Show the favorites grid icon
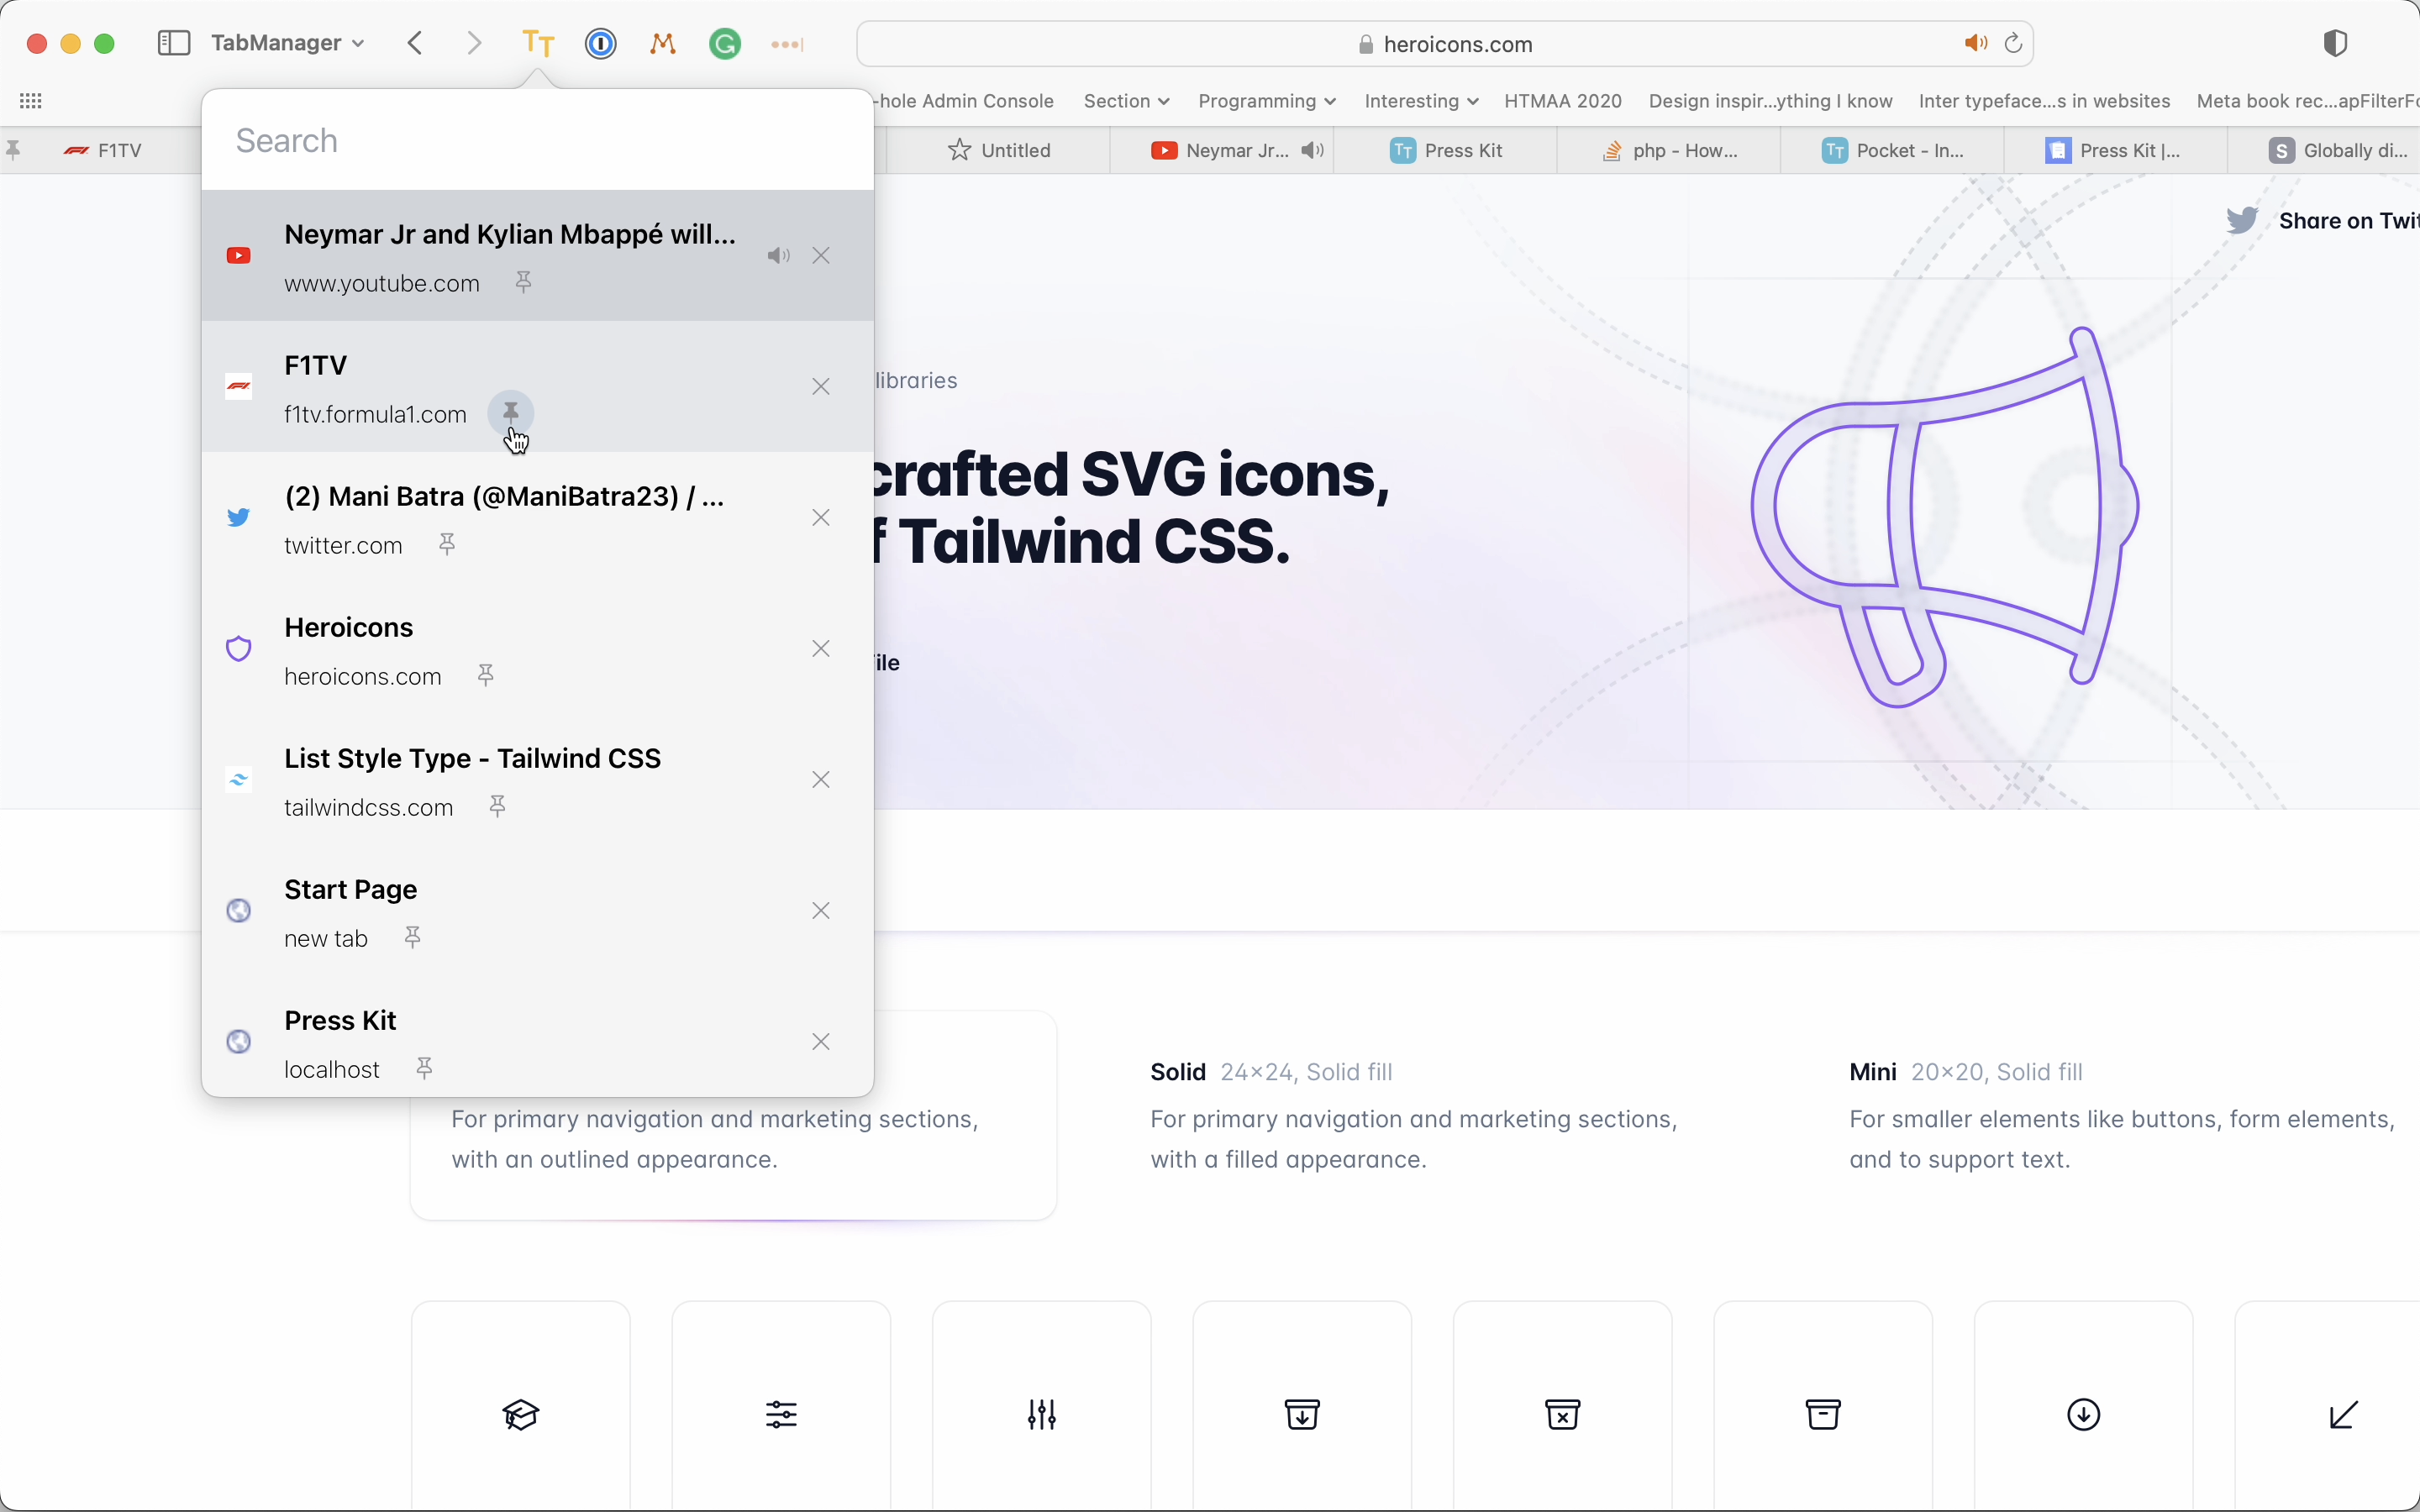The height and width of the screenshot is (1512, 2420). (x=31, y=101)
